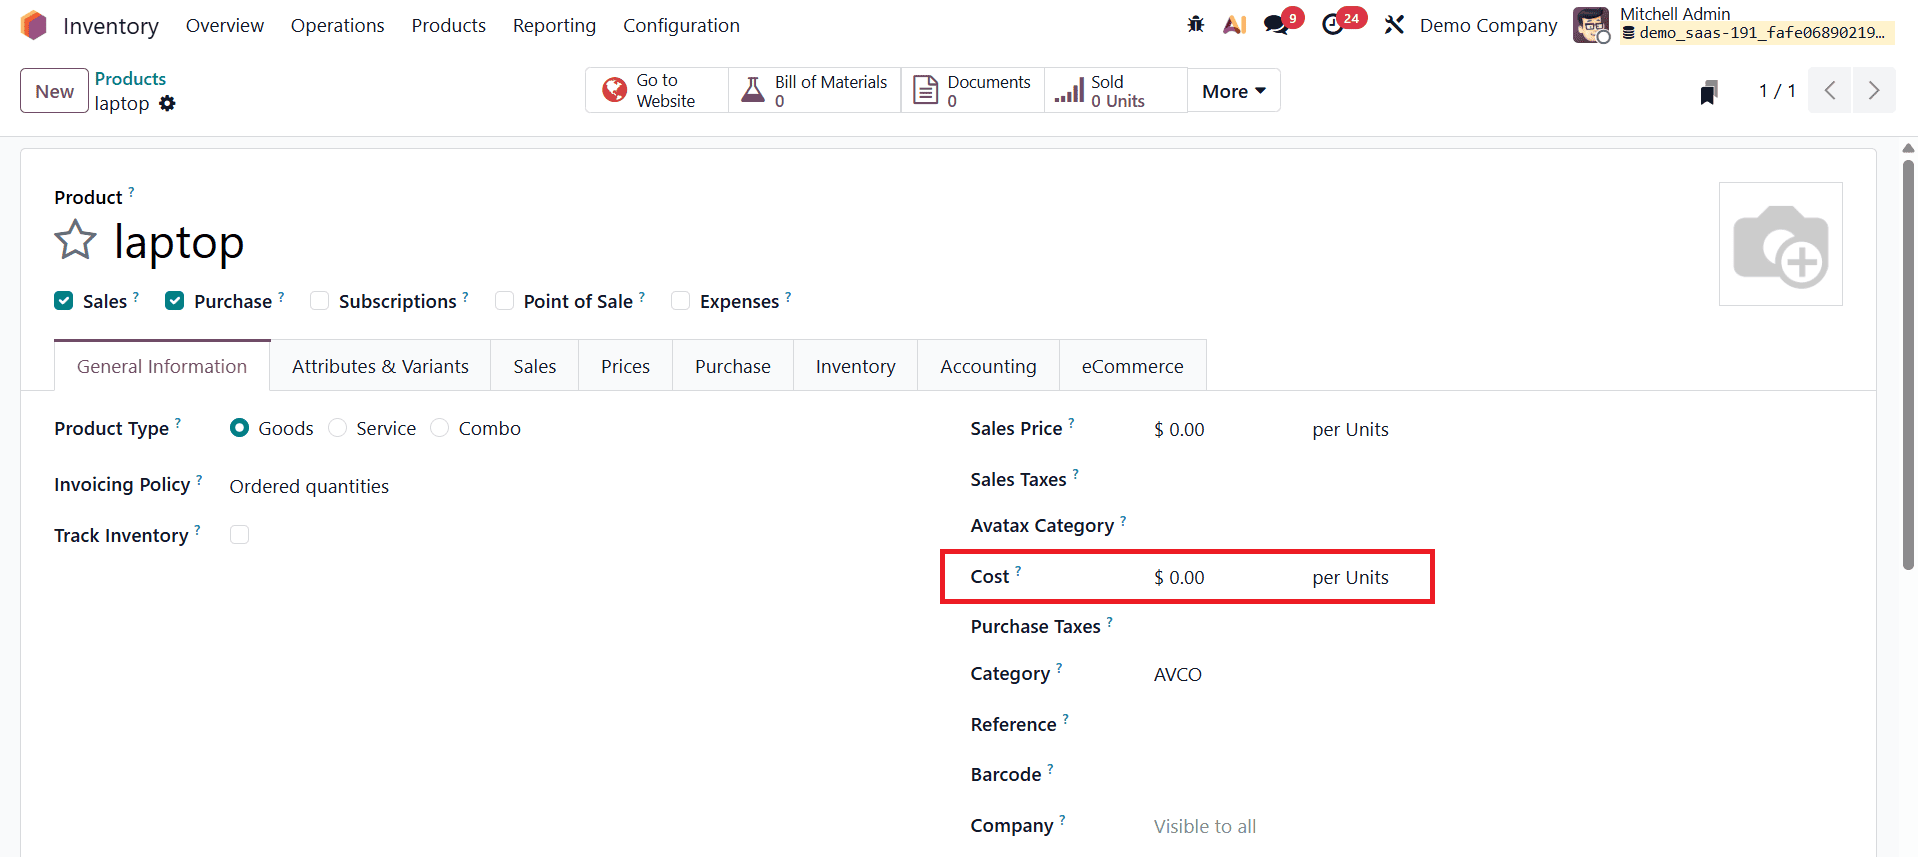Click the bug debug icon

(x=1195, y=25)
